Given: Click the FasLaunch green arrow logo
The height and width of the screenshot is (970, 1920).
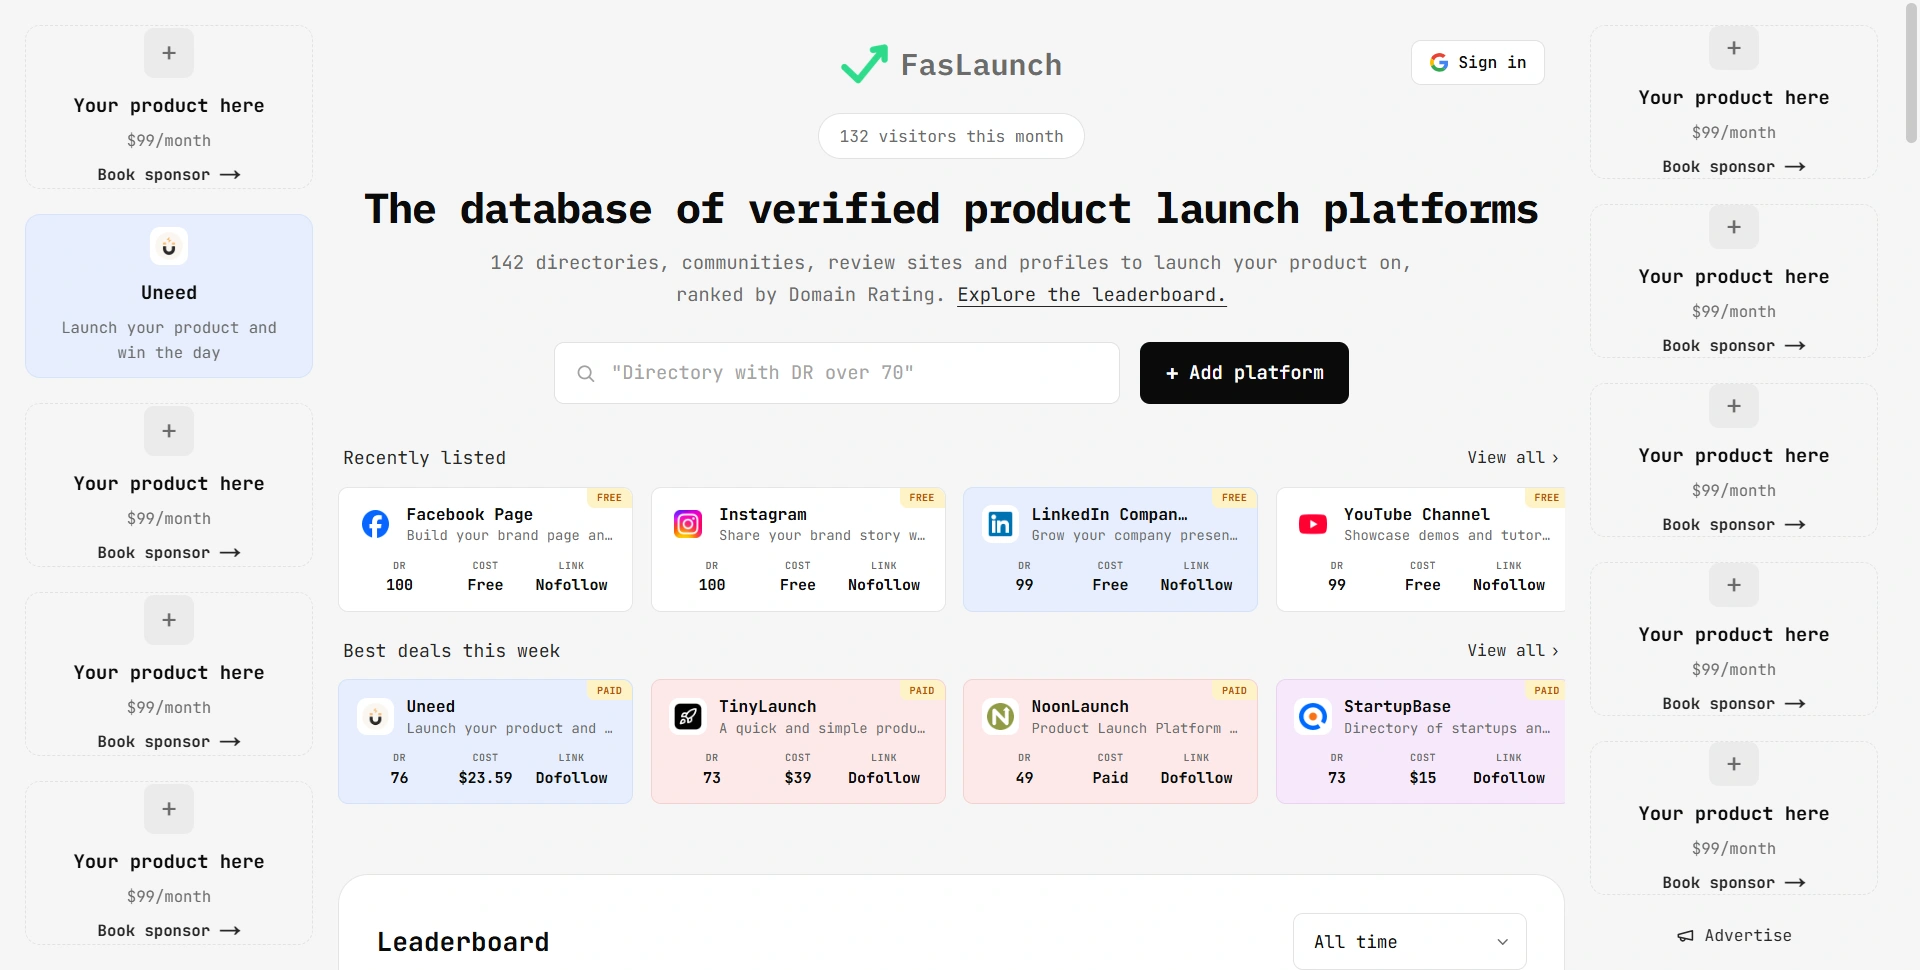Looking at the screenshot, I should point(864,64).
